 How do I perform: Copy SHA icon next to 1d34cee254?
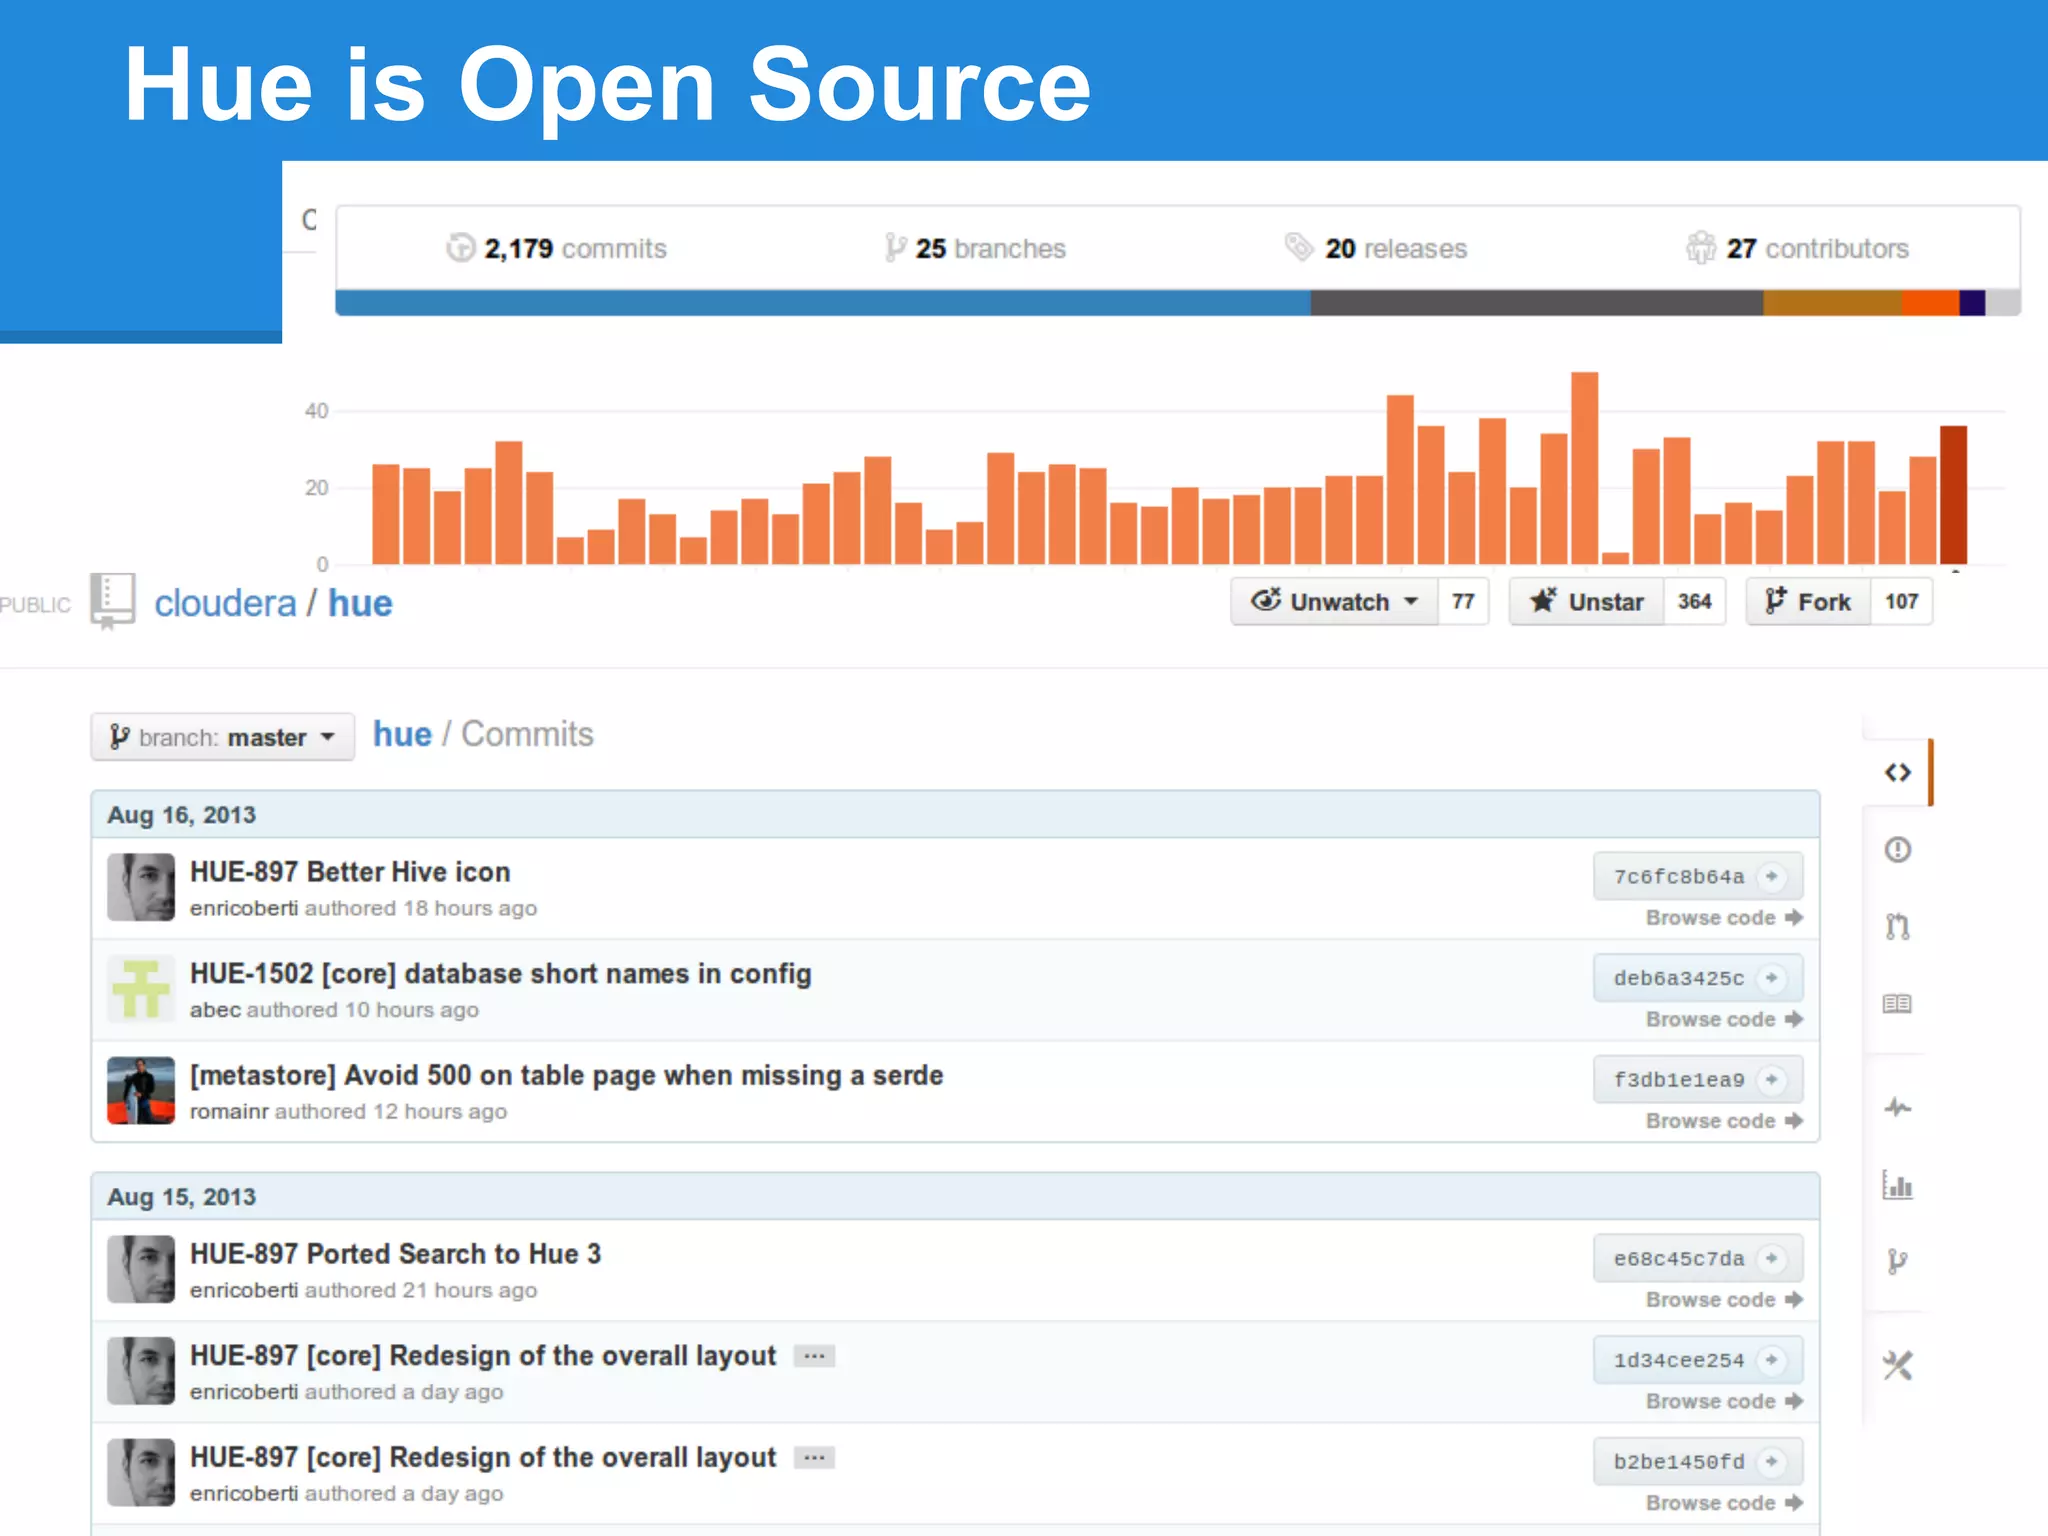click(1772, 1360)
